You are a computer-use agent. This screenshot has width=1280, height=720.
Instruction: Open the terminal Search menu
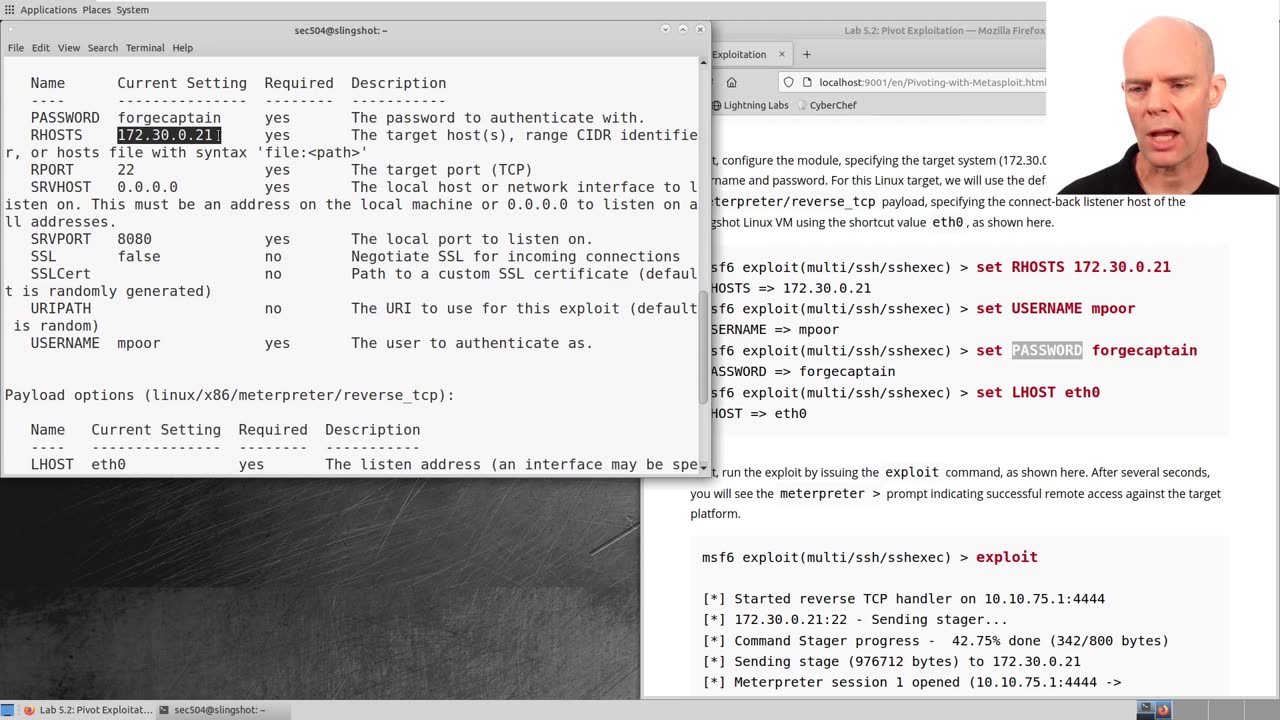(x=102, y=48)
